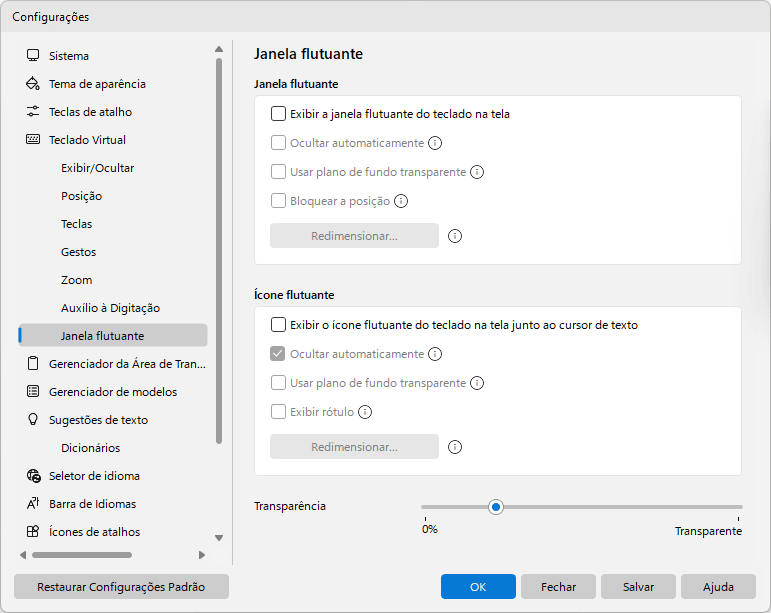
Task: Click the Seletor de idioma globe icon
Action: click(33, 476)
